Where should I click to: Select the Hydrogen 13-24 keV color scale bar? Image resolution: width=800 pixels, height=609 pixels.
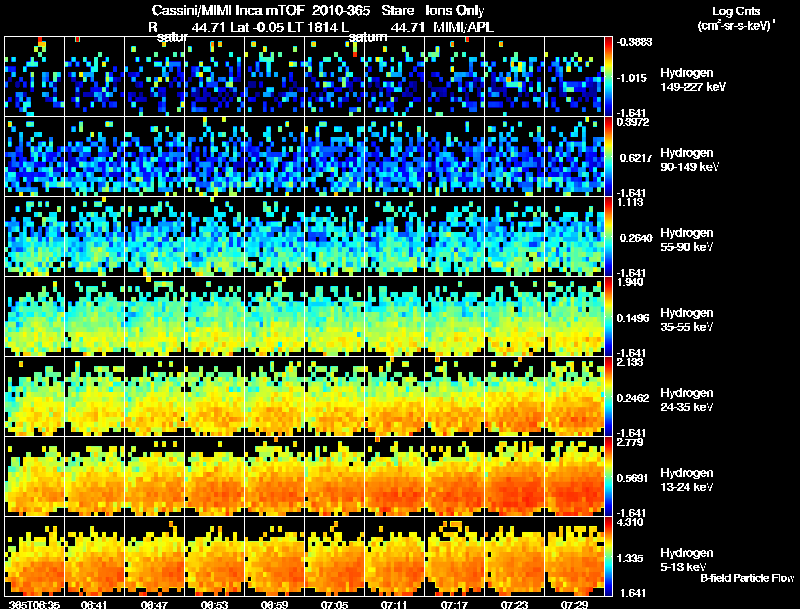pos(608,476)
